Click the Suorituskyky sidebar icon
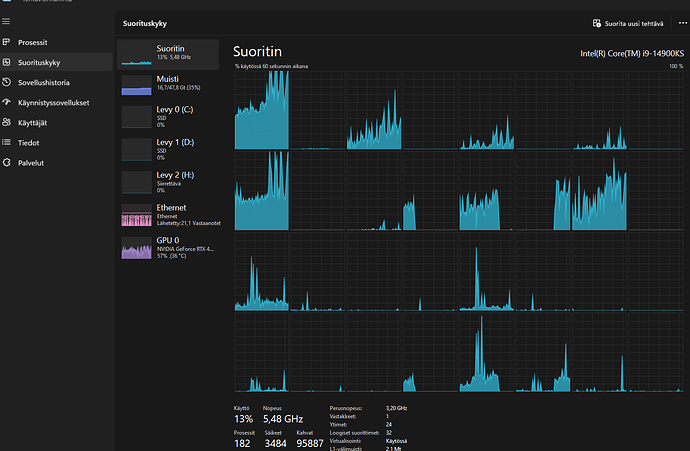690x451 pixels. [8, 63]
